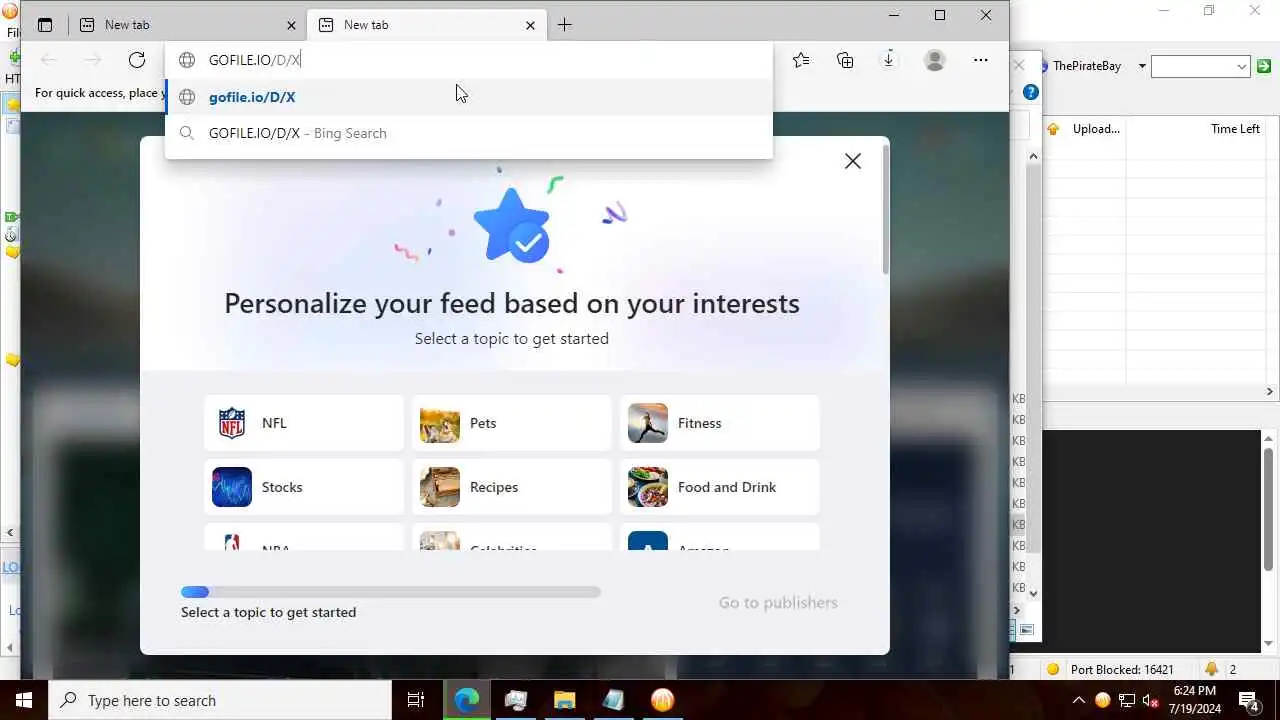Click the Port Blocked: 16421 status entry
This screenshot has height=720, width=1280.
click(1122, 669)
